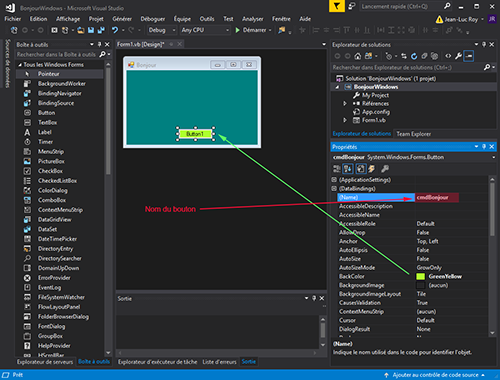
Task: Click the Undo toolbar icon
Action: point(115,30)
